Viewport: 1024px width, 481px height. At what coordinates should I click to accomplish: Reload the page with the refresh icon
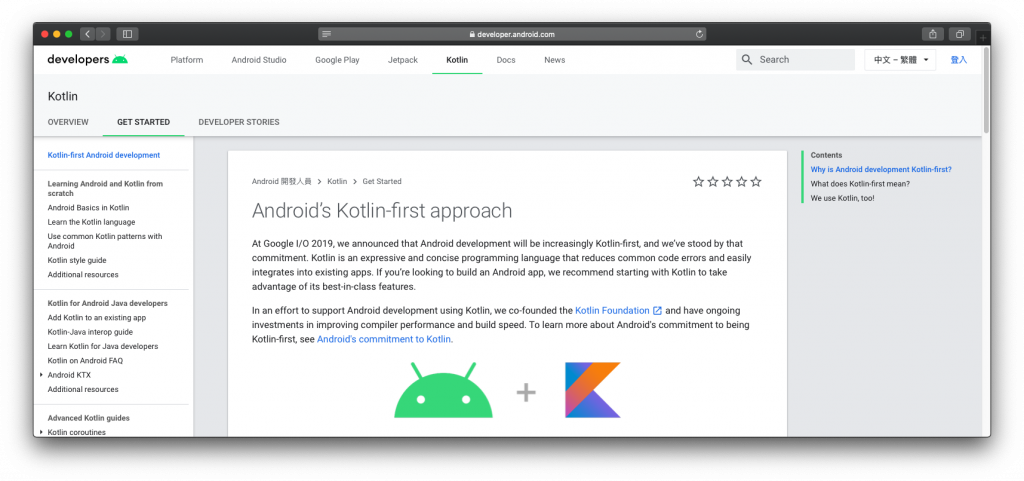[699, 34]
